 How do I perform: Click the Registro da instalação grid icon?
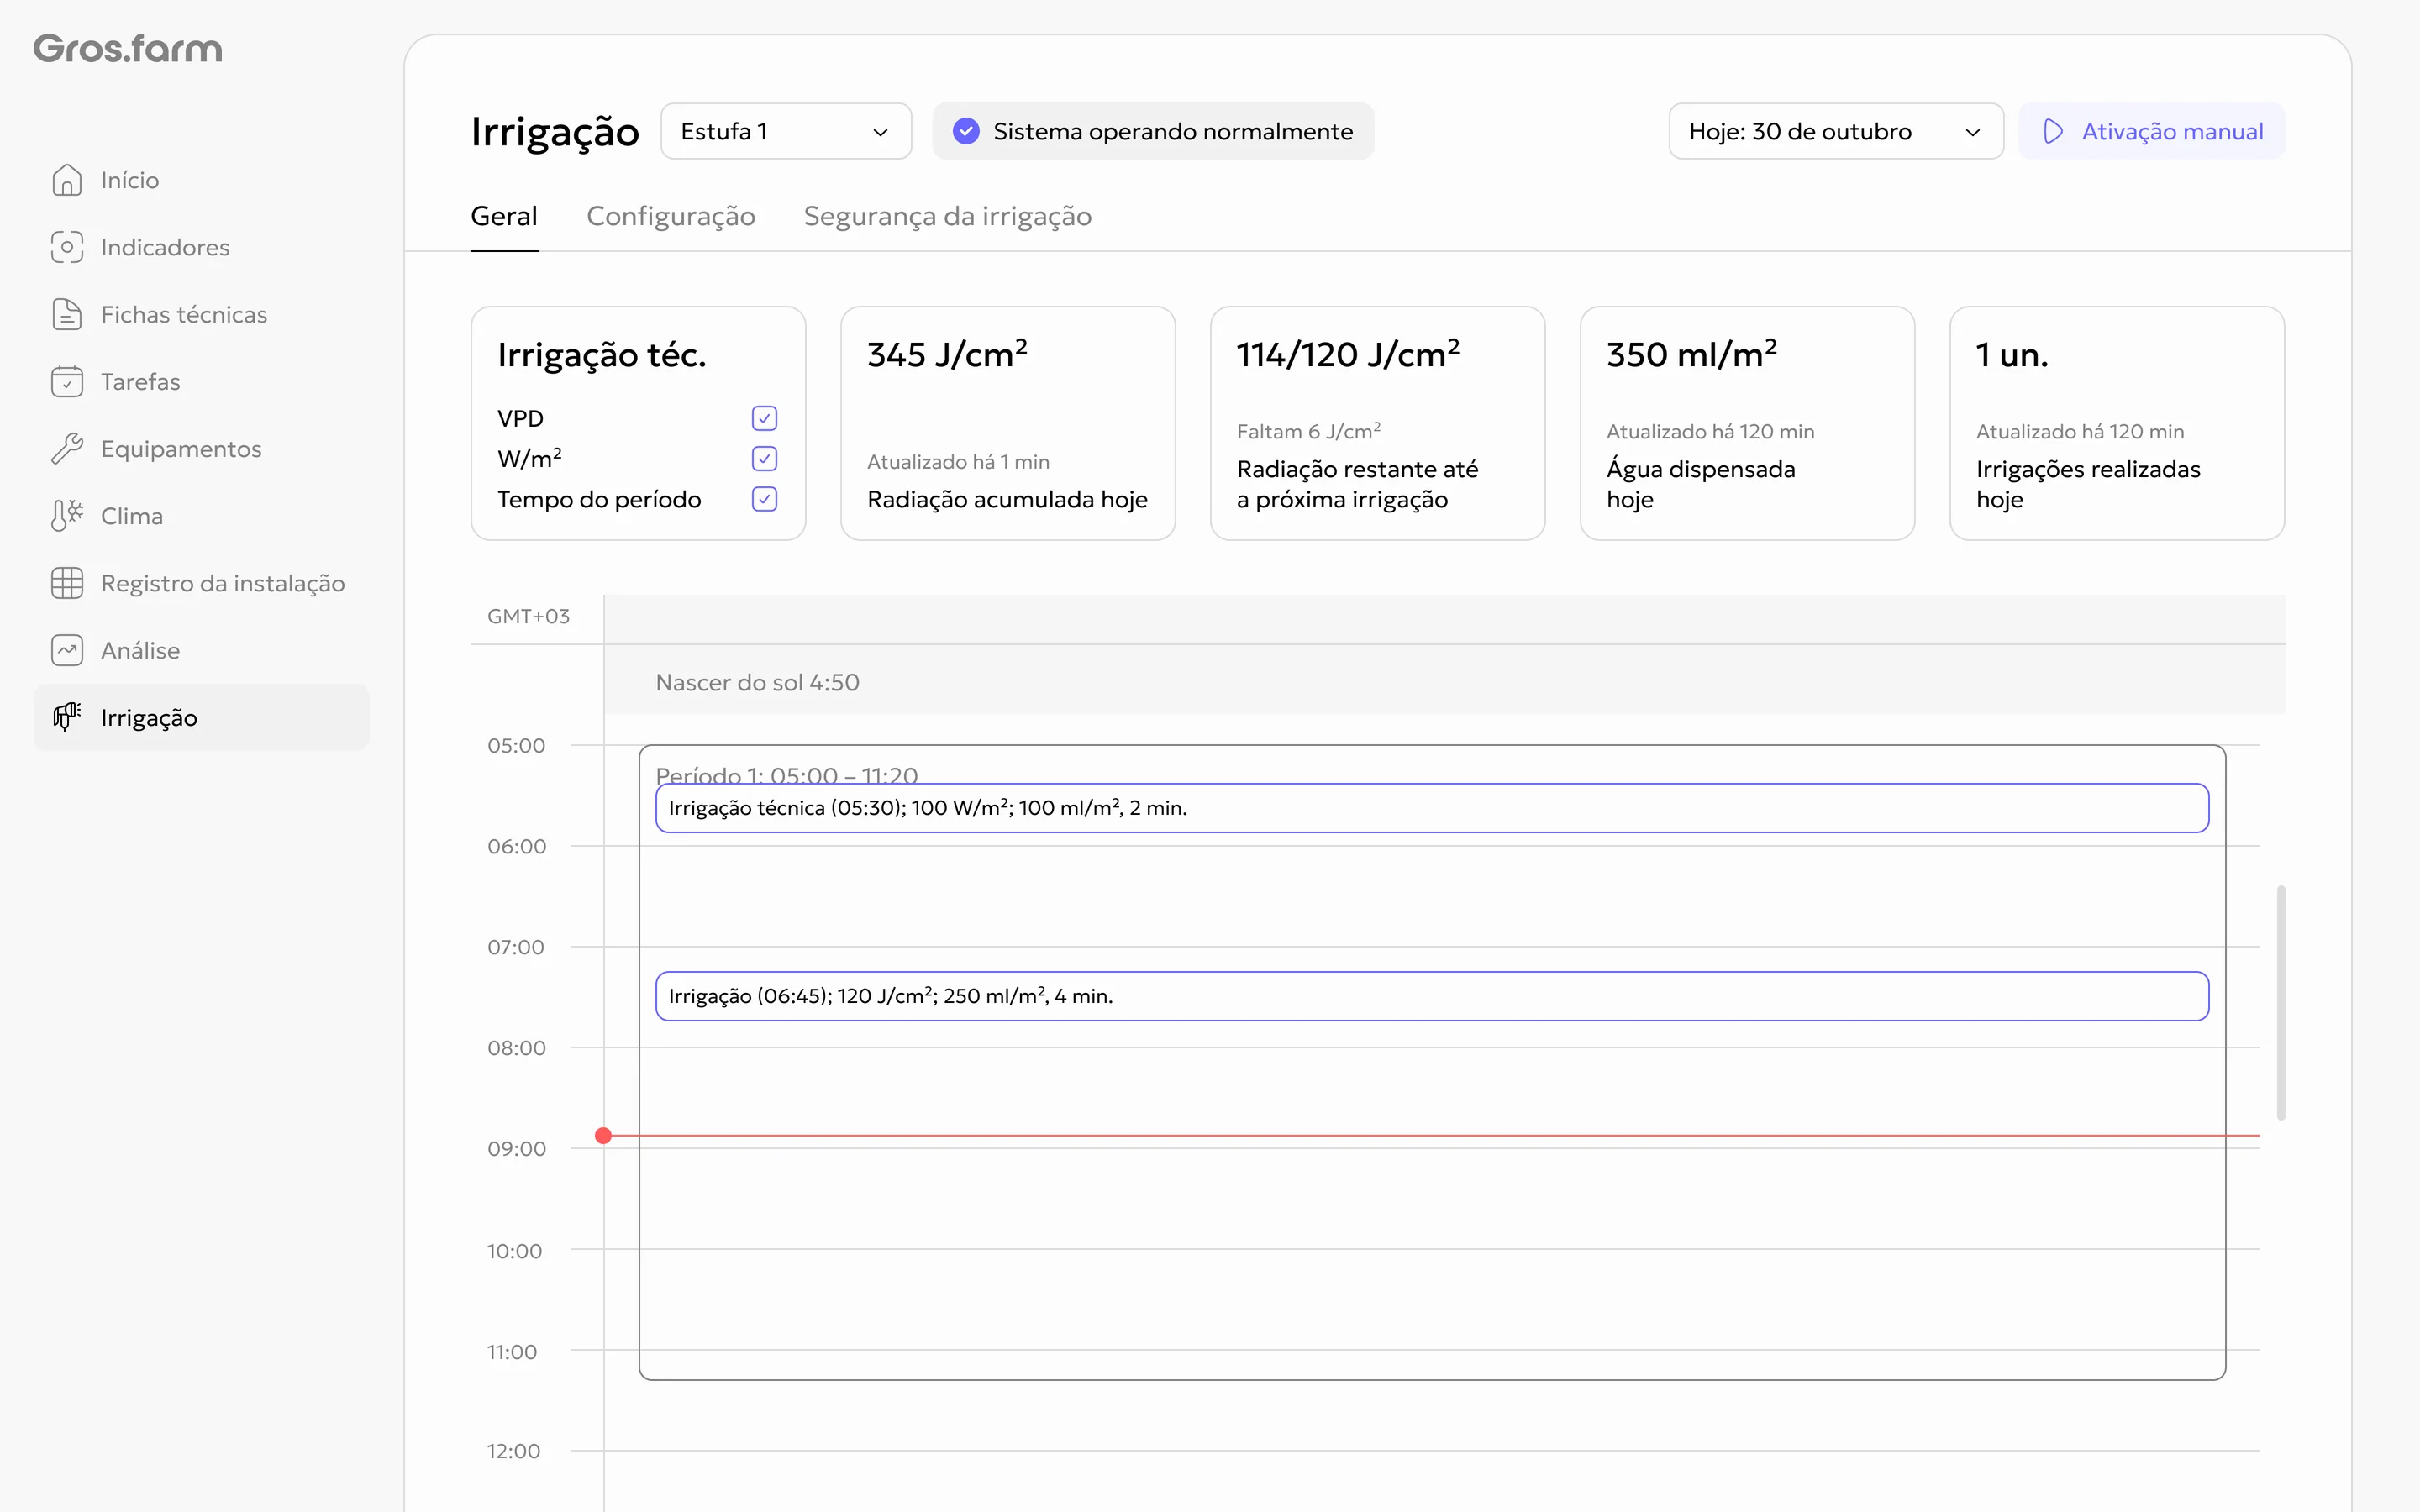point(67,583)
